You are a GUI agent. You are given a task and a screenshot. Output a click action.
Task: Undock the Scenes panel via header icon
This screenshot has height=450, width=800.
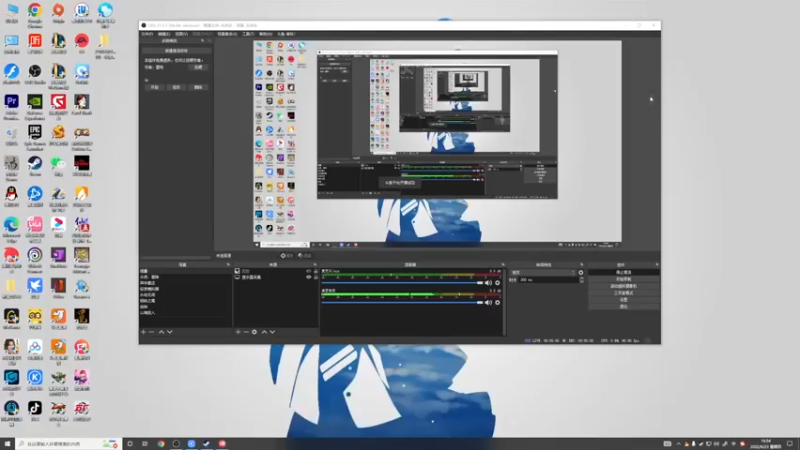click(x=228, y=265)
